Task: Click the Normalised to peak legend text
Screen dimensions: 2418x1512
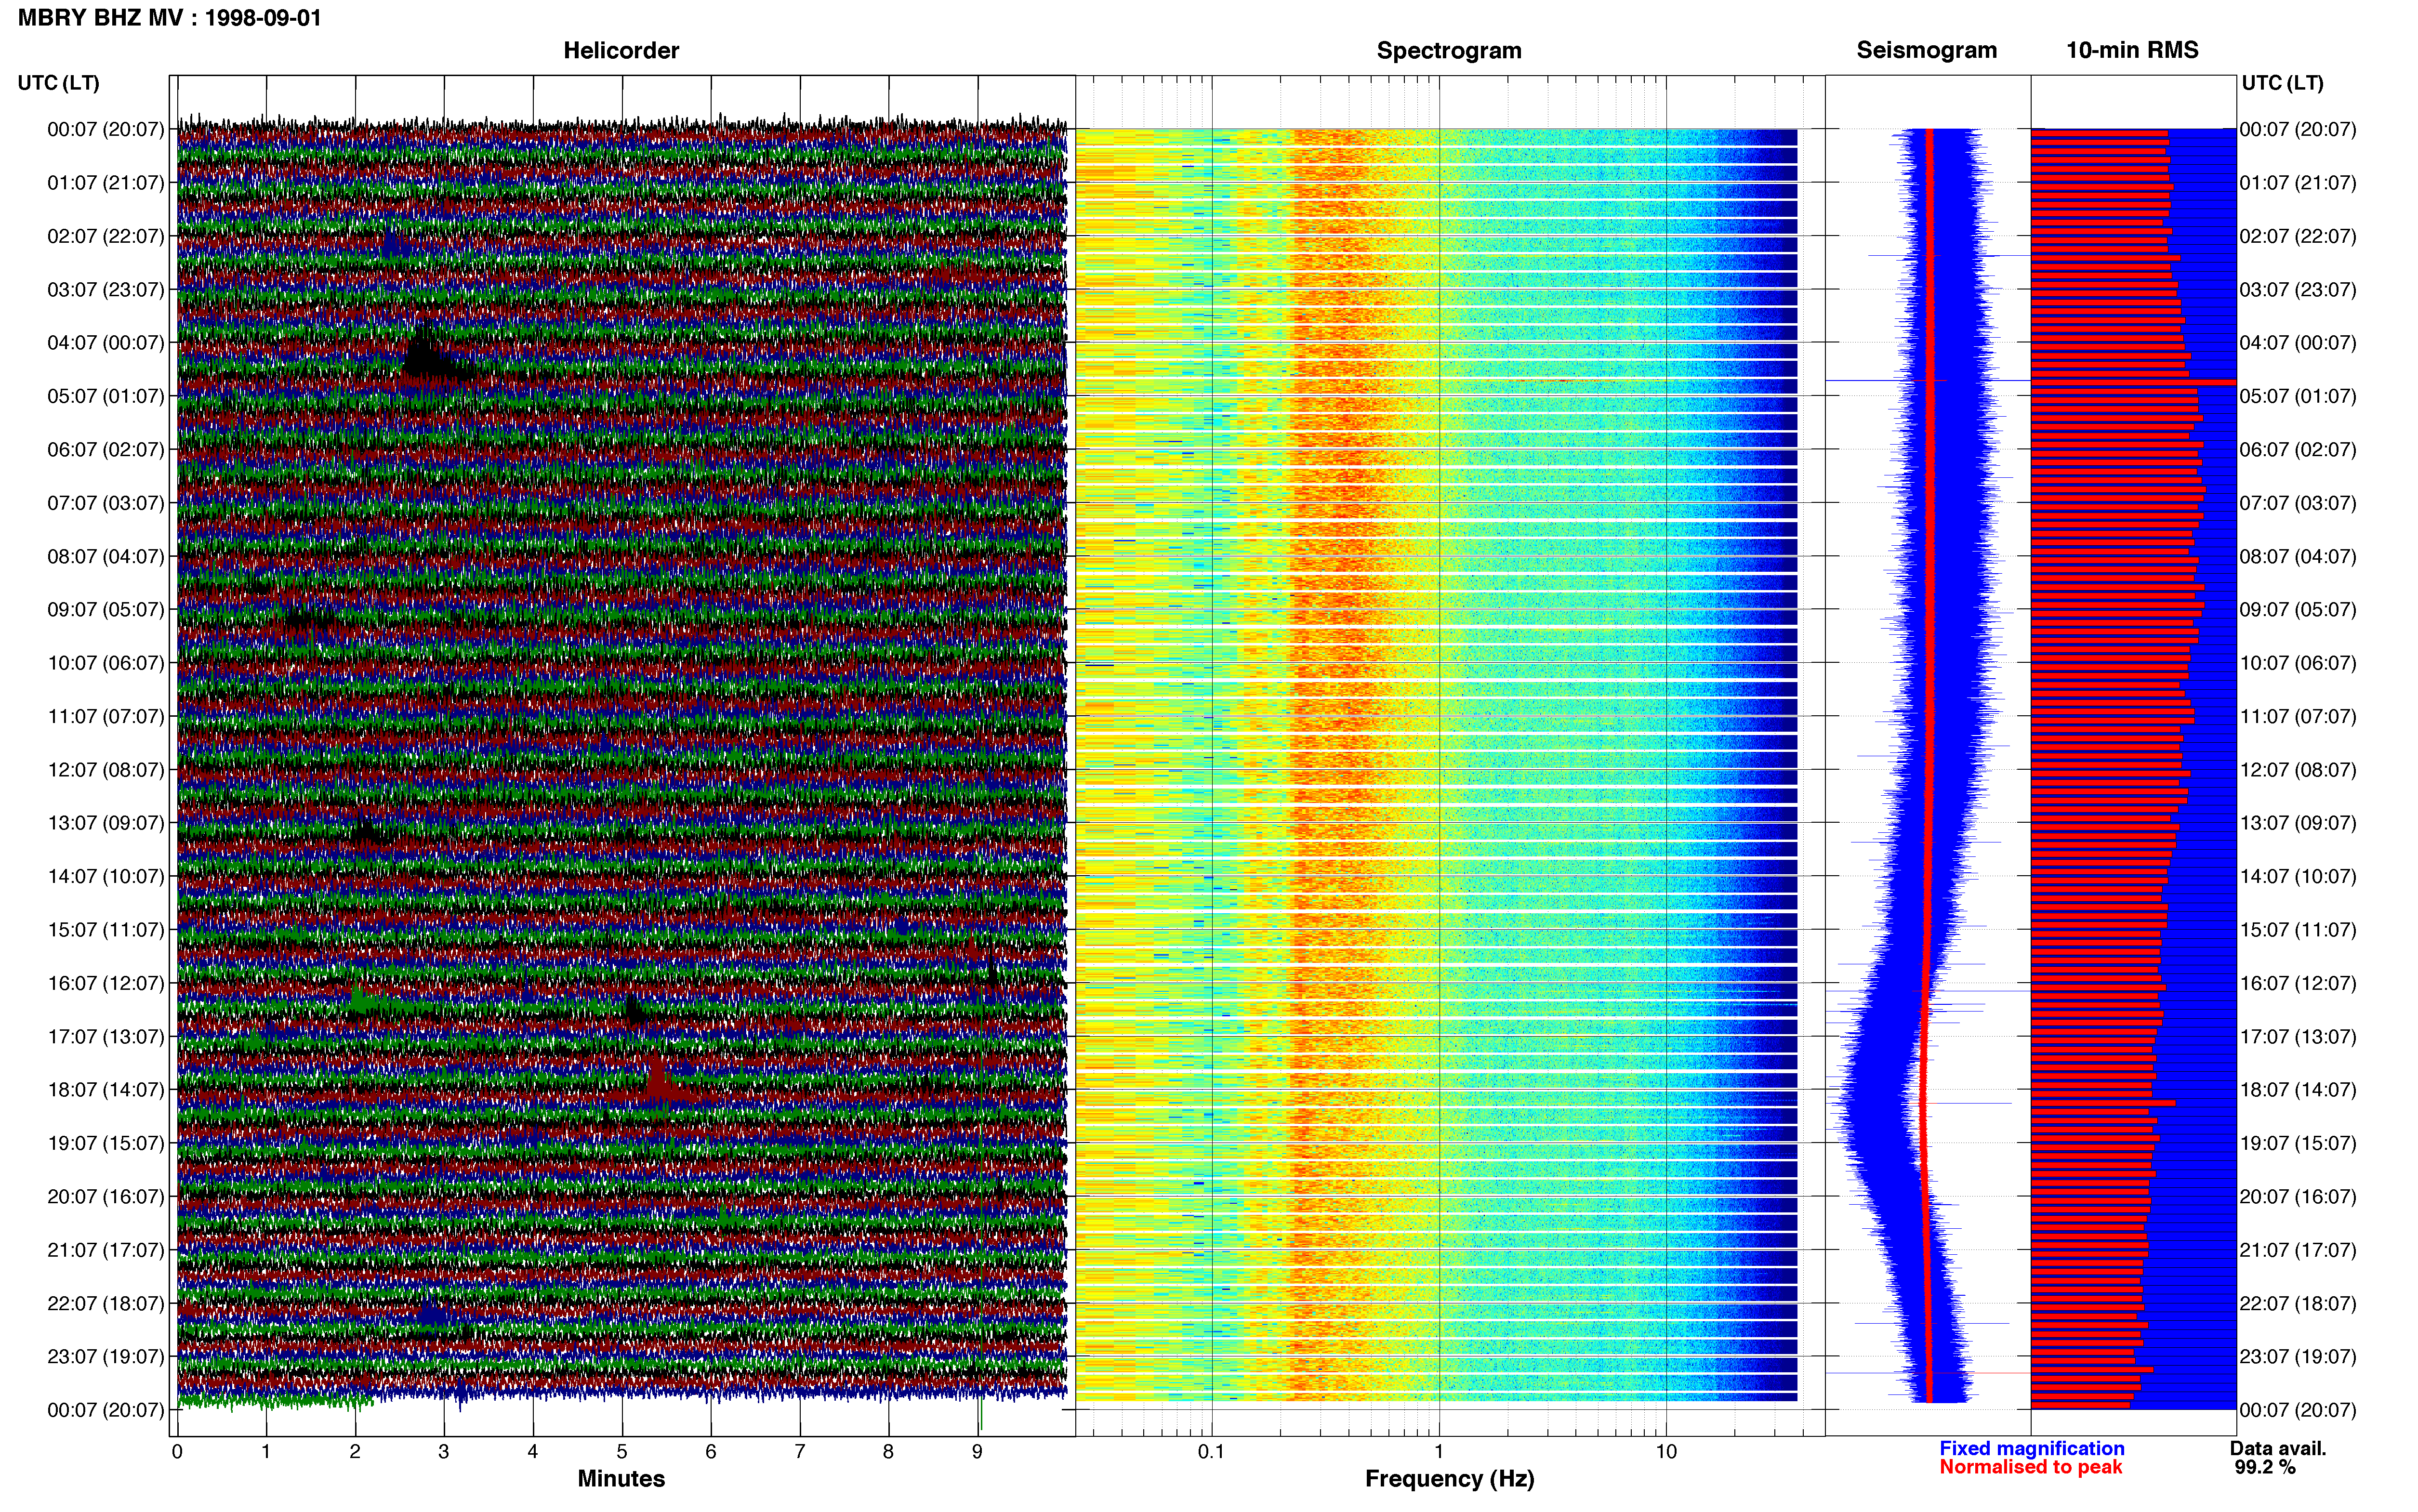Action: 2030,1467
